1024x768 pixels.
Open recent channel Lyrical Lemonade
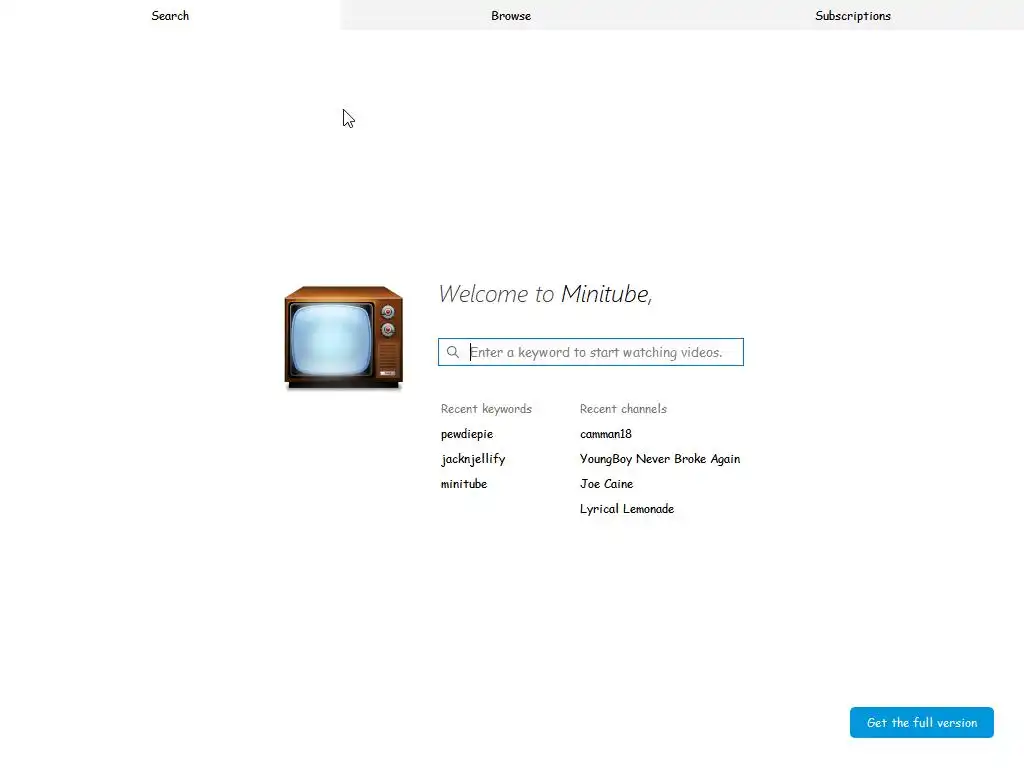[626, 509]
